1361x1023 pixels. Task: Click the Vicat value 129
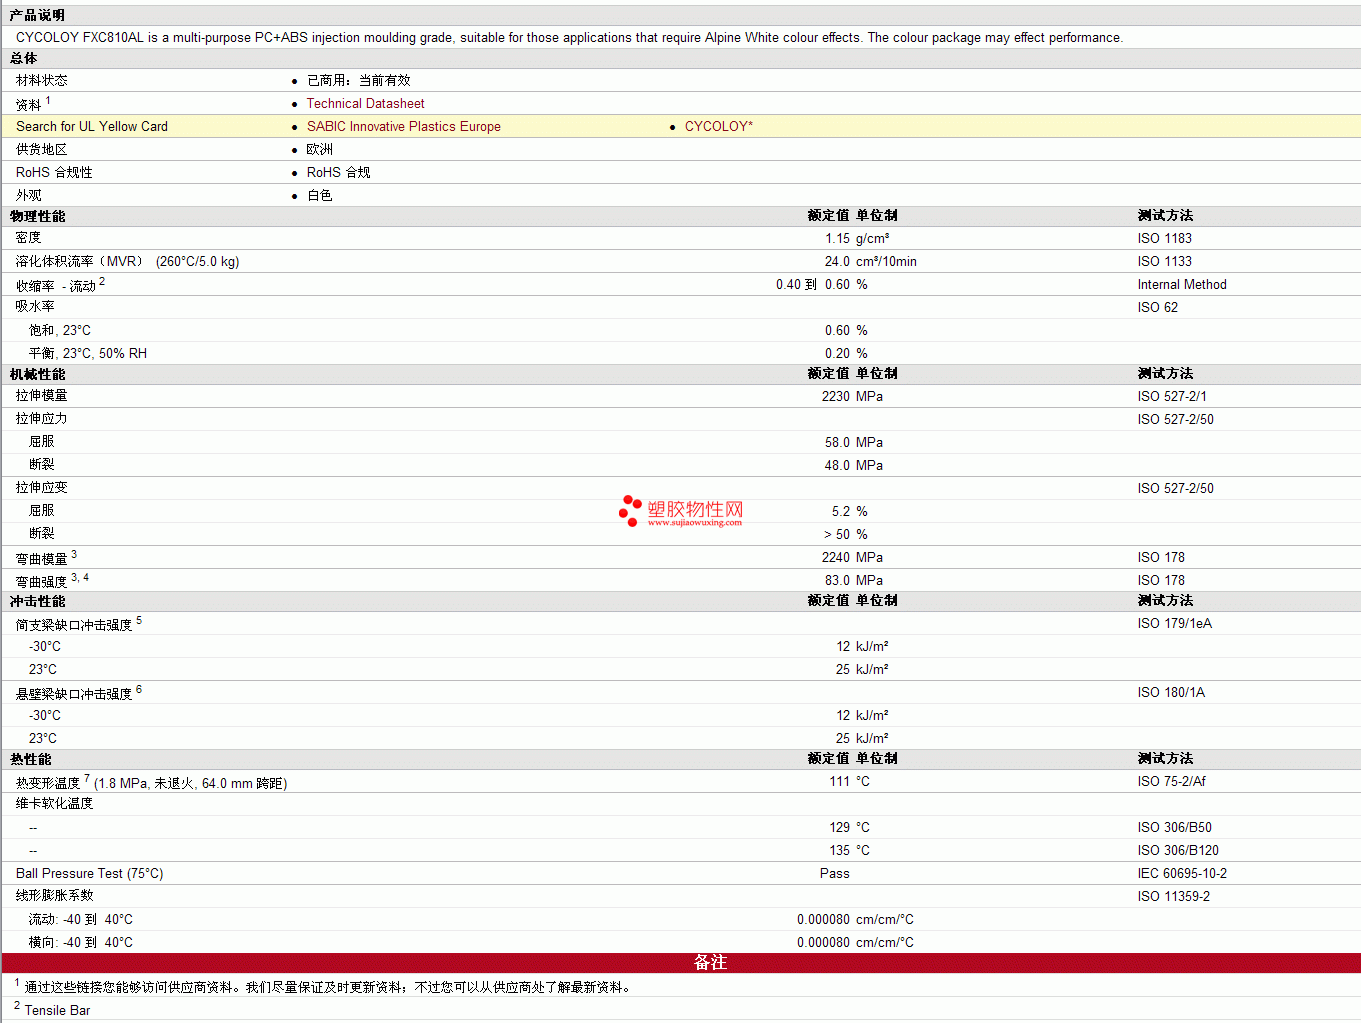[x=840, y=828]
